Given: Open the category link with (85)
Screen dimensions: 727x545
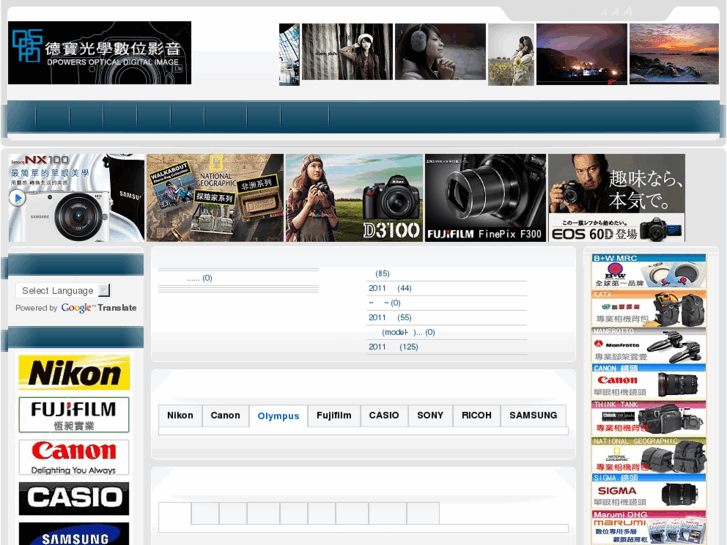Looking at the screenshot, I should (382, 274).
